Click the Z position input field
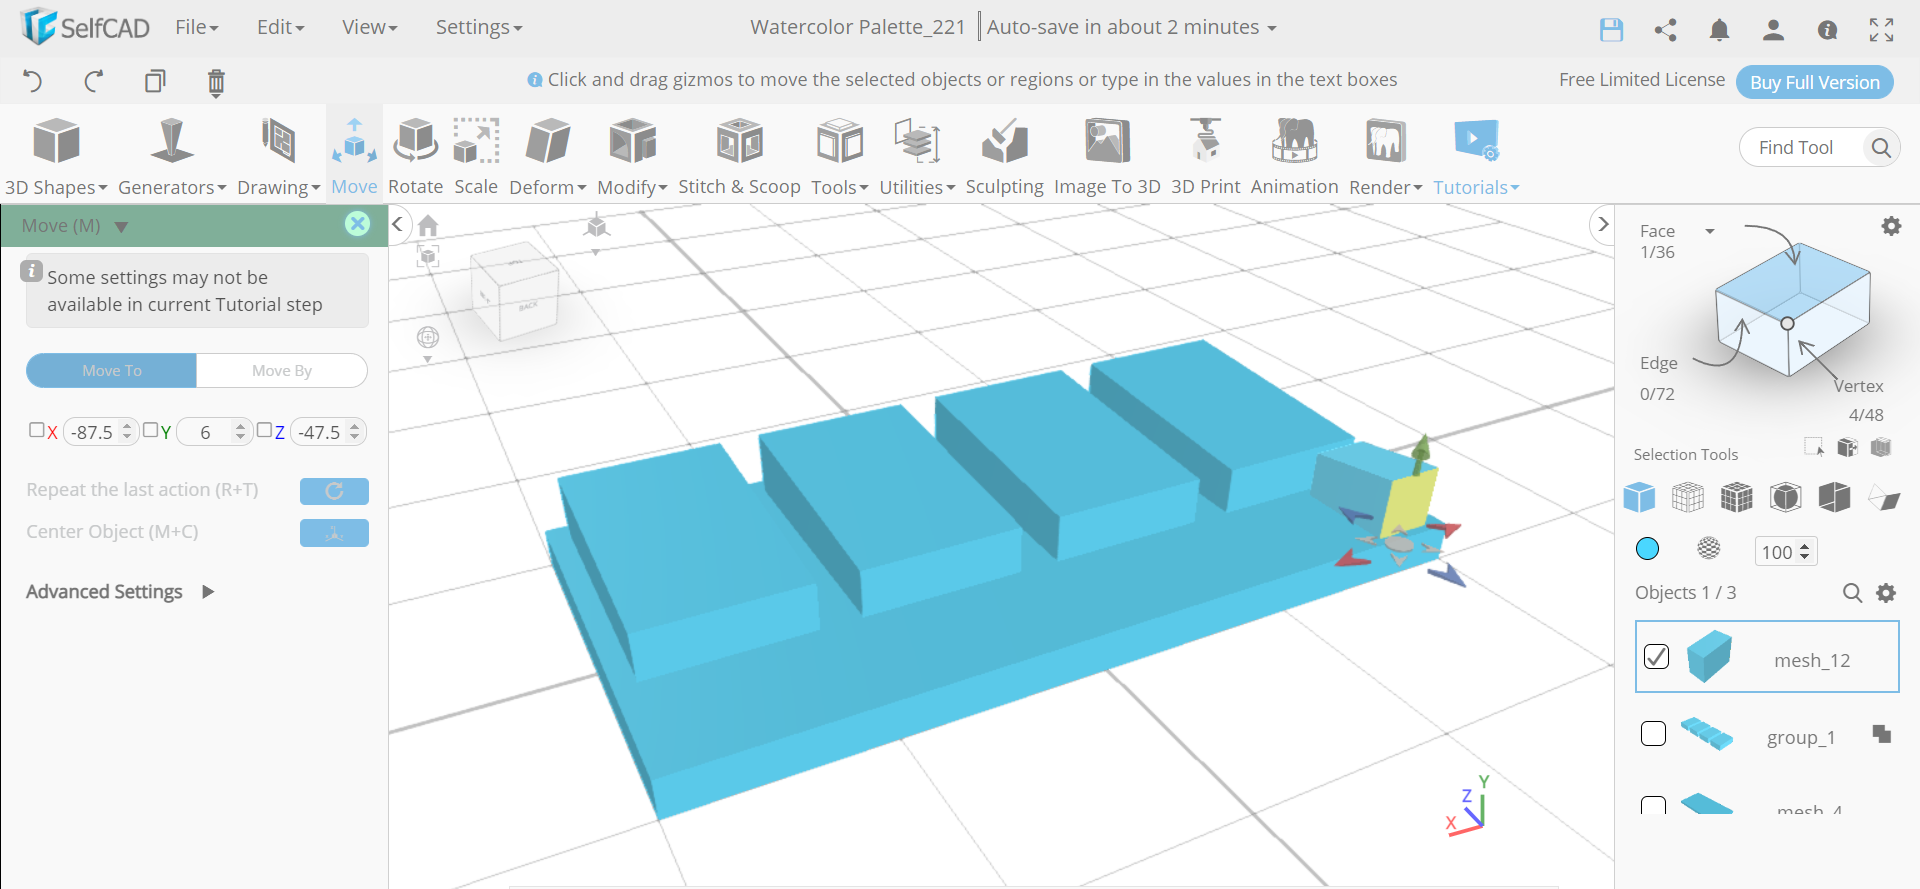Viewport: 1920px width, 889px height. pos(328,432)
